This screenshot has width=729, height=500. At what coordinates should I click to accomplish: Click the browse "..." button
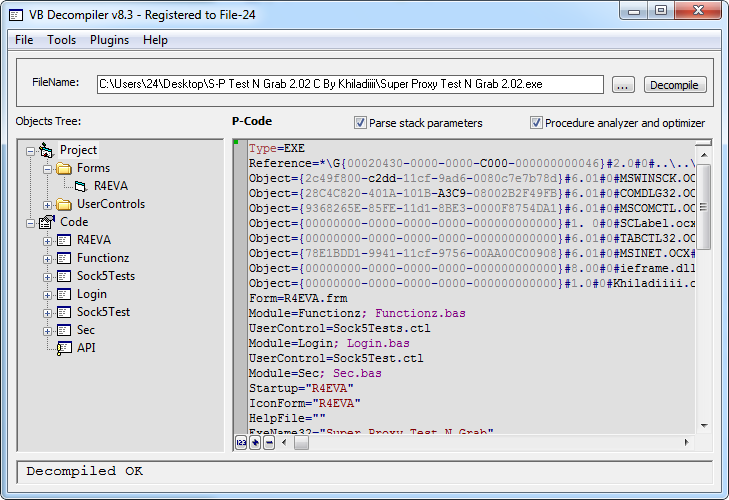(x=623, y=85)
